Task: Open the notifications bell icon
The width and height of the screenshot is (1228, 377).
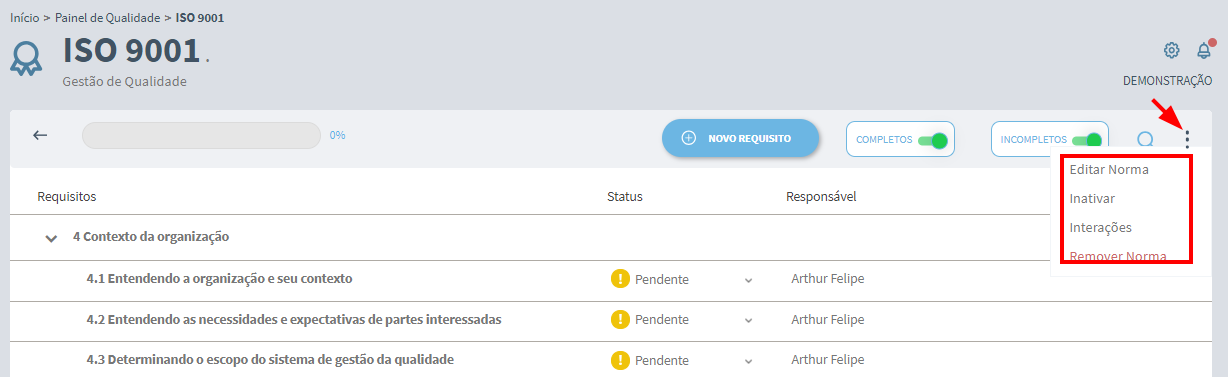Action: (1204, 50)
